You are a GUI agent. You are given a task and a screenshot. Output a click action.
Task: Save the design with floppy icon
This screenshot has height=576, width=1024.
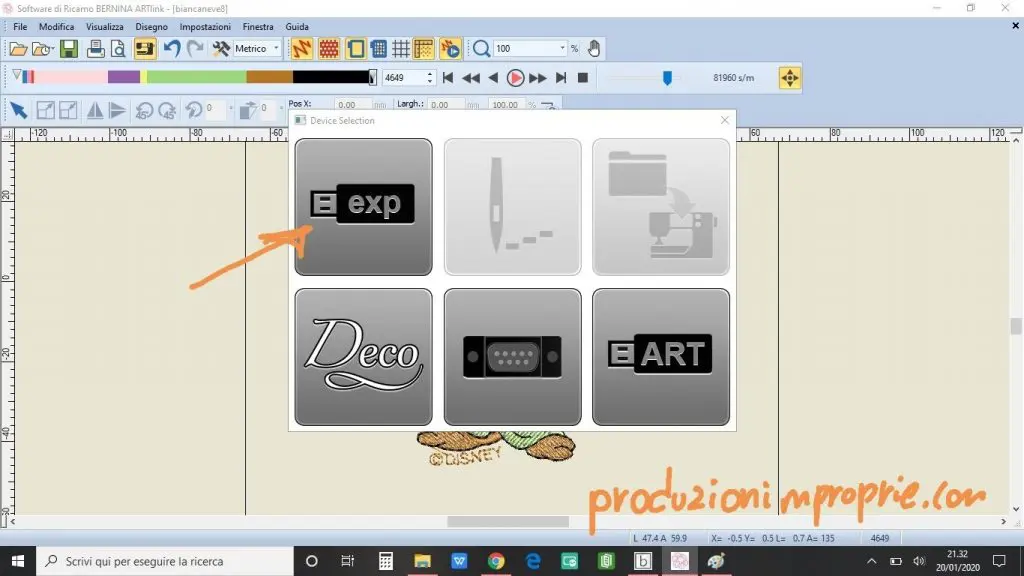(69, 49)
